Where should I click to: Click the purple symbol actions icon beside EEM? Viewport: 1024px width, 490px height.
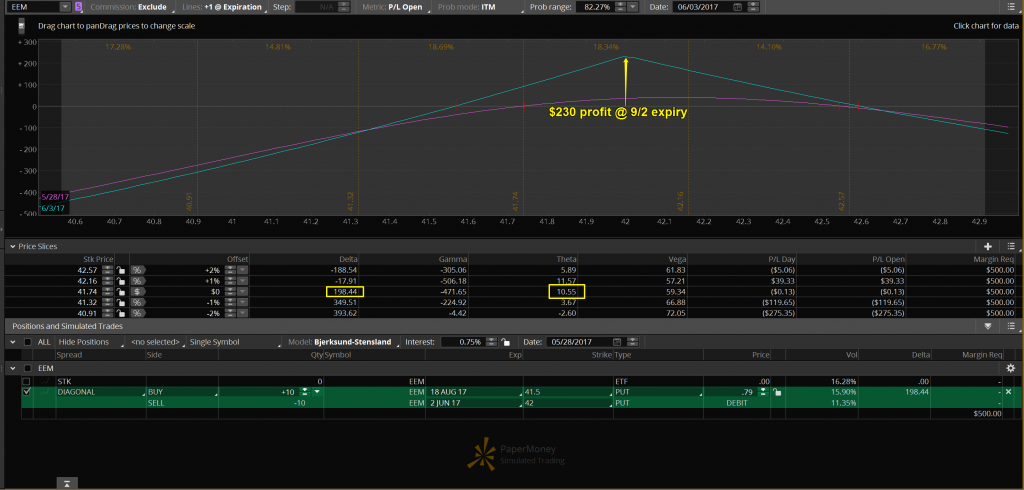point(79,7)
